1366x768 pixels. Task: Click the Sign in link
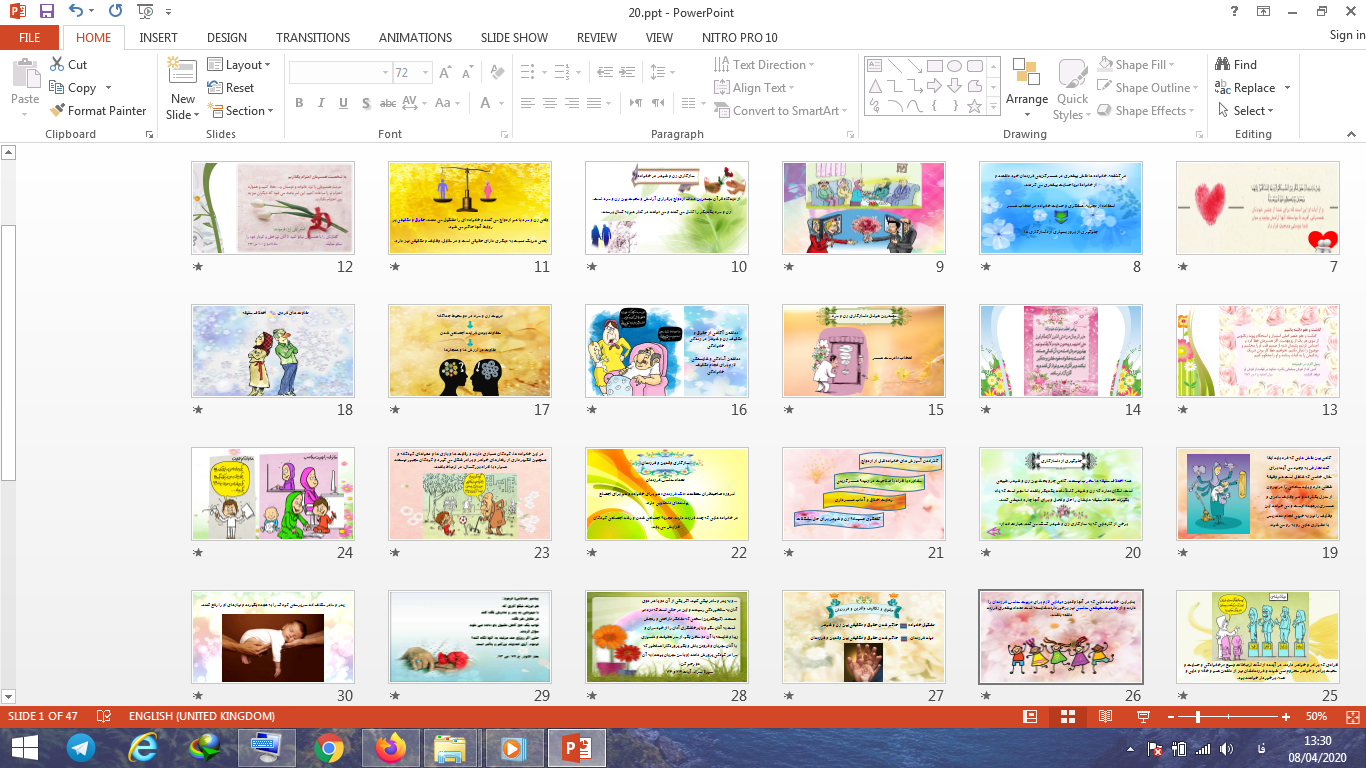1346,35
